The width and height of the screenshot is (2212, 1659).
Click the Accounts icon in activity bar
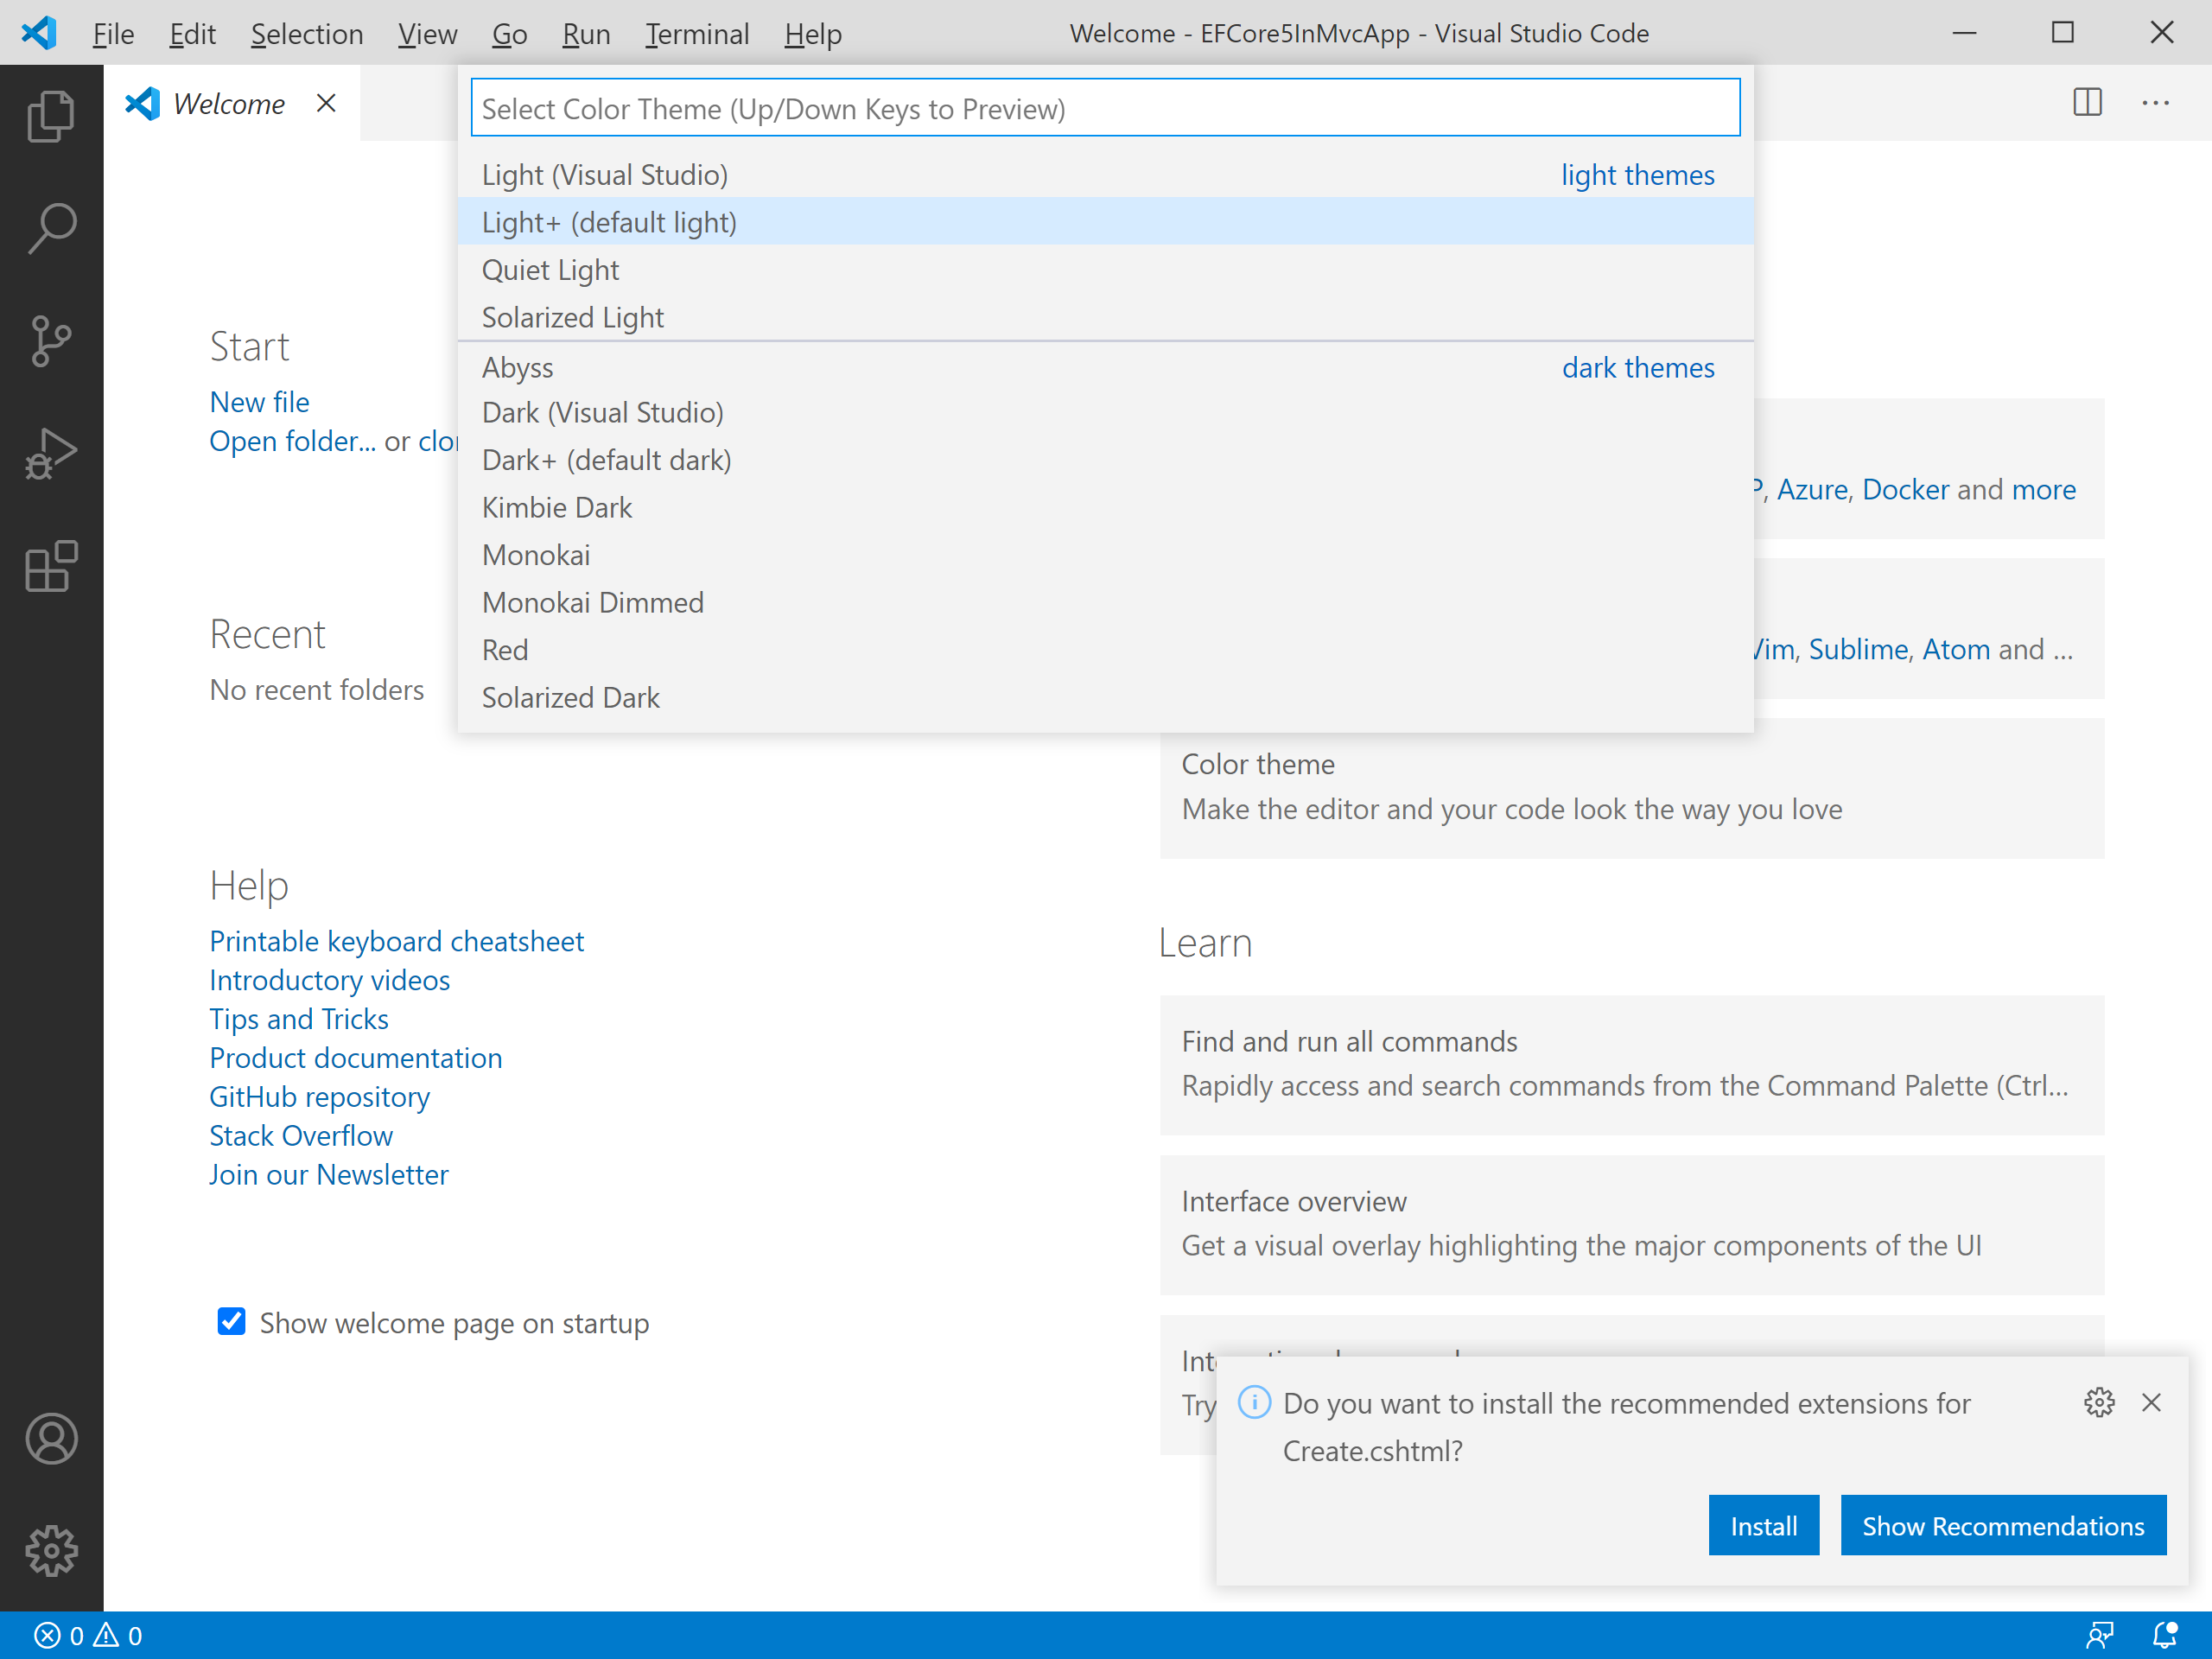pyautogui.click(x=51, y=1438)
